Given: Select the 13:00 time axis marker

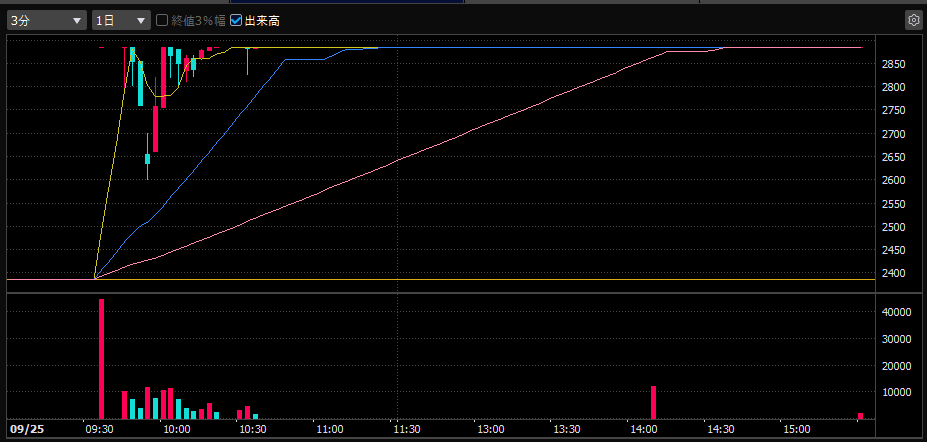Looking at the screenshot, I should click(490, 429).
